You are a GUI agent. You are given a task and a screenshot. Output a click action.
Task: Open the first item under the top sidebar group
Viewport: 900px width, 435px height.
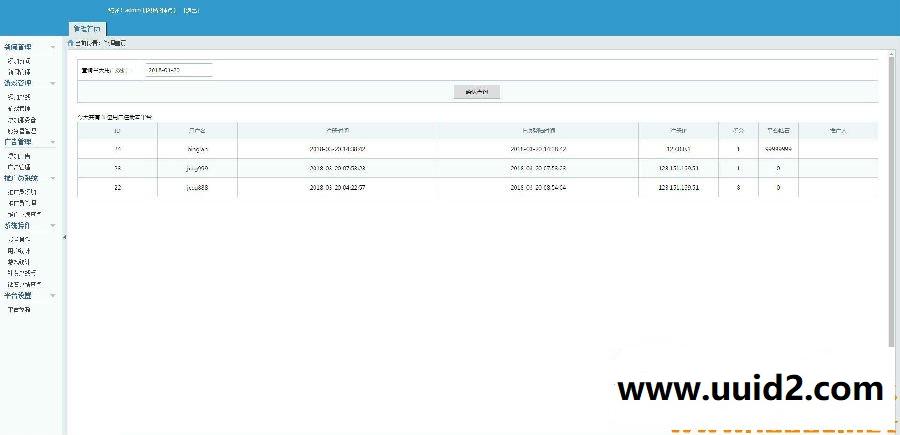tap(19, 61)
